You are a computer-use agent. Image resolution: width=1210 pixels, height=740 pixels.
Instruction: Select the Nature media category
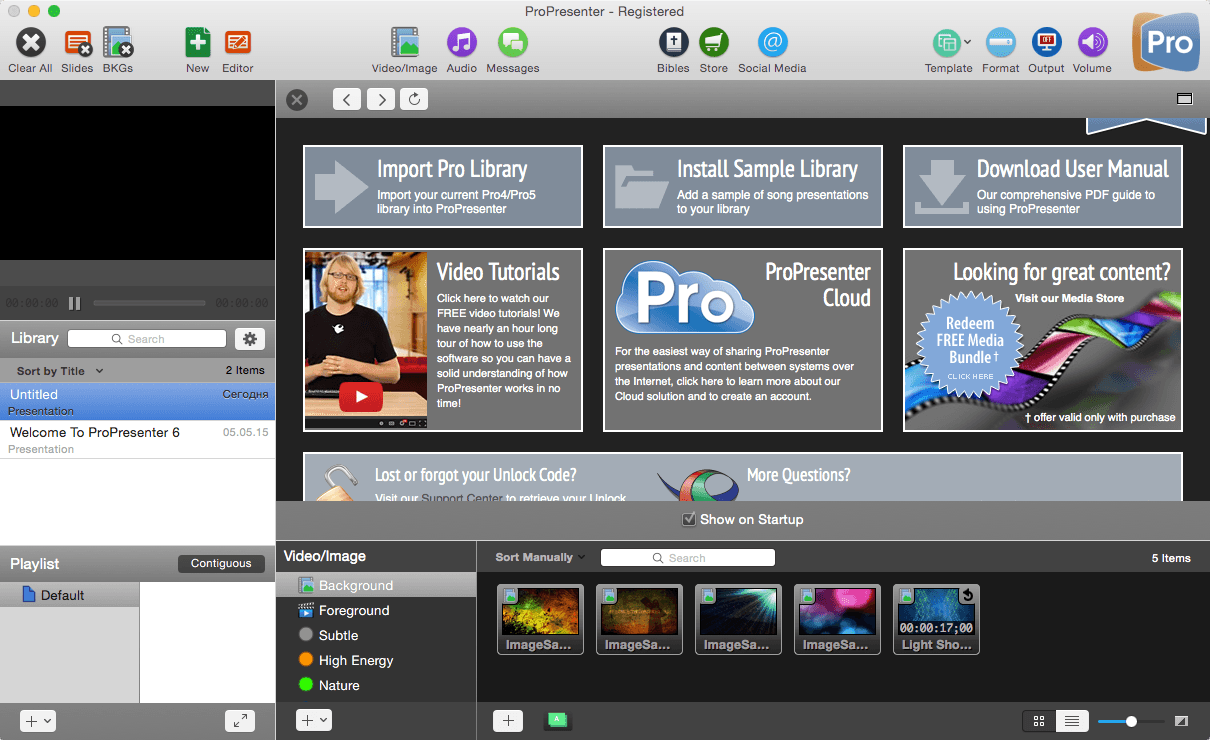coord(376,685)
